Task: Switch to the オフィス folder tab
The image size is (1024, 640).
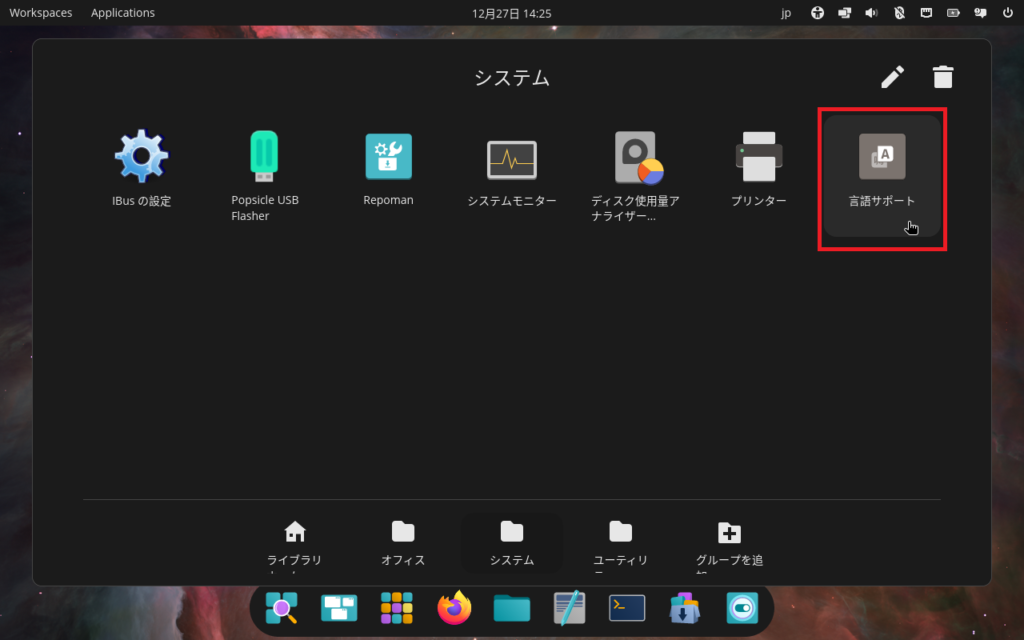Action: pos(403,543)
